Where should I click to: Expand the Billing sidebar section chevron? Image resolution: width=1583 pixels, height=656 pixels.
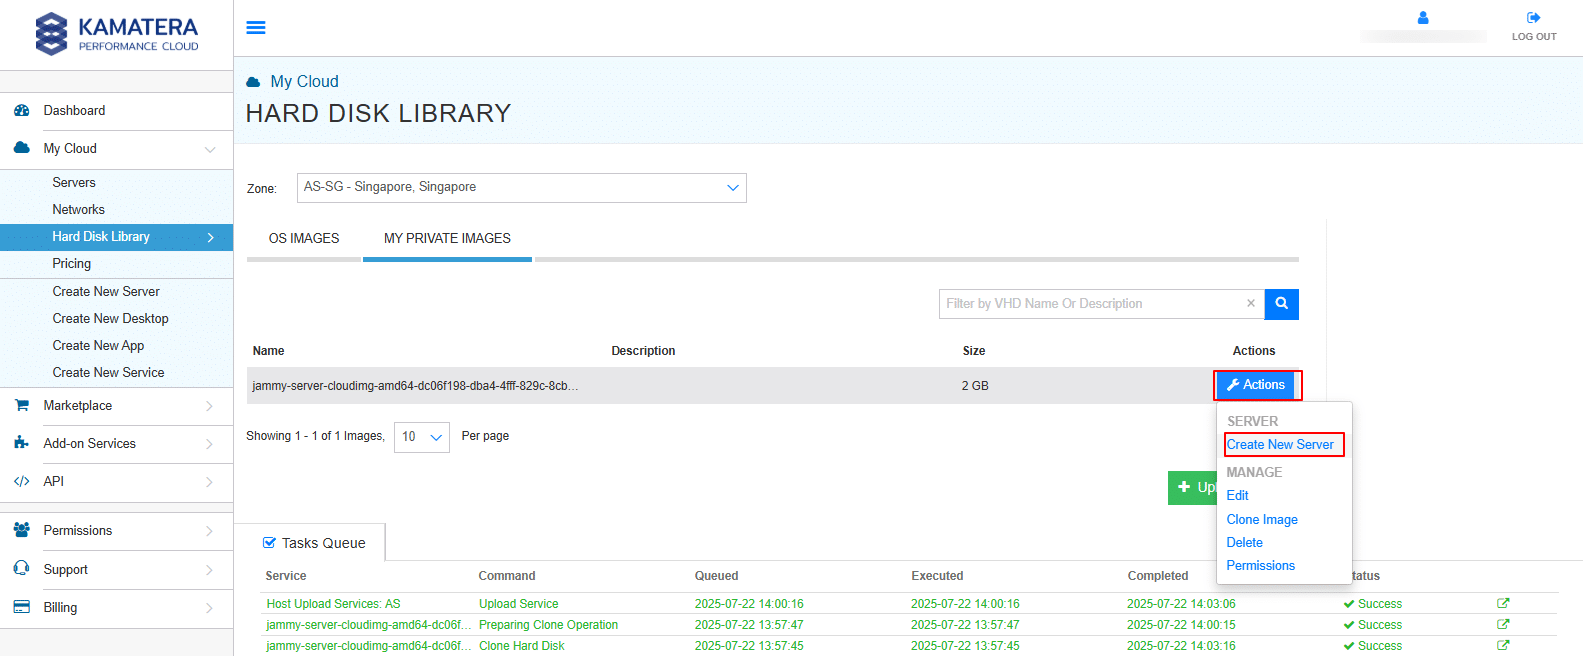tap(210, 608)
